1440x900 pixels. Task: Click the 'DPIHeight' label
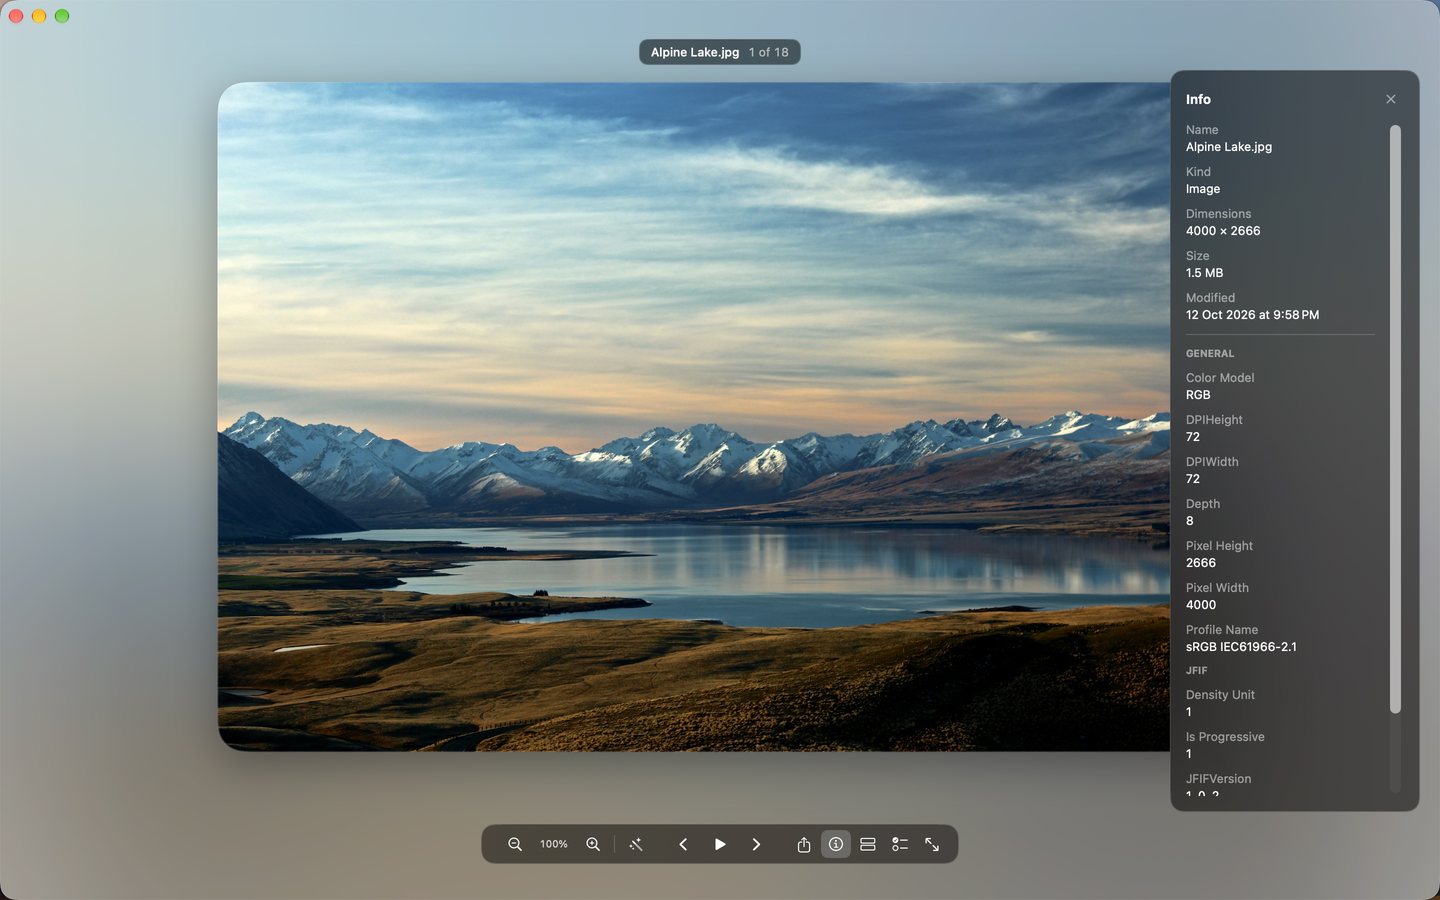coord(1214,420)
